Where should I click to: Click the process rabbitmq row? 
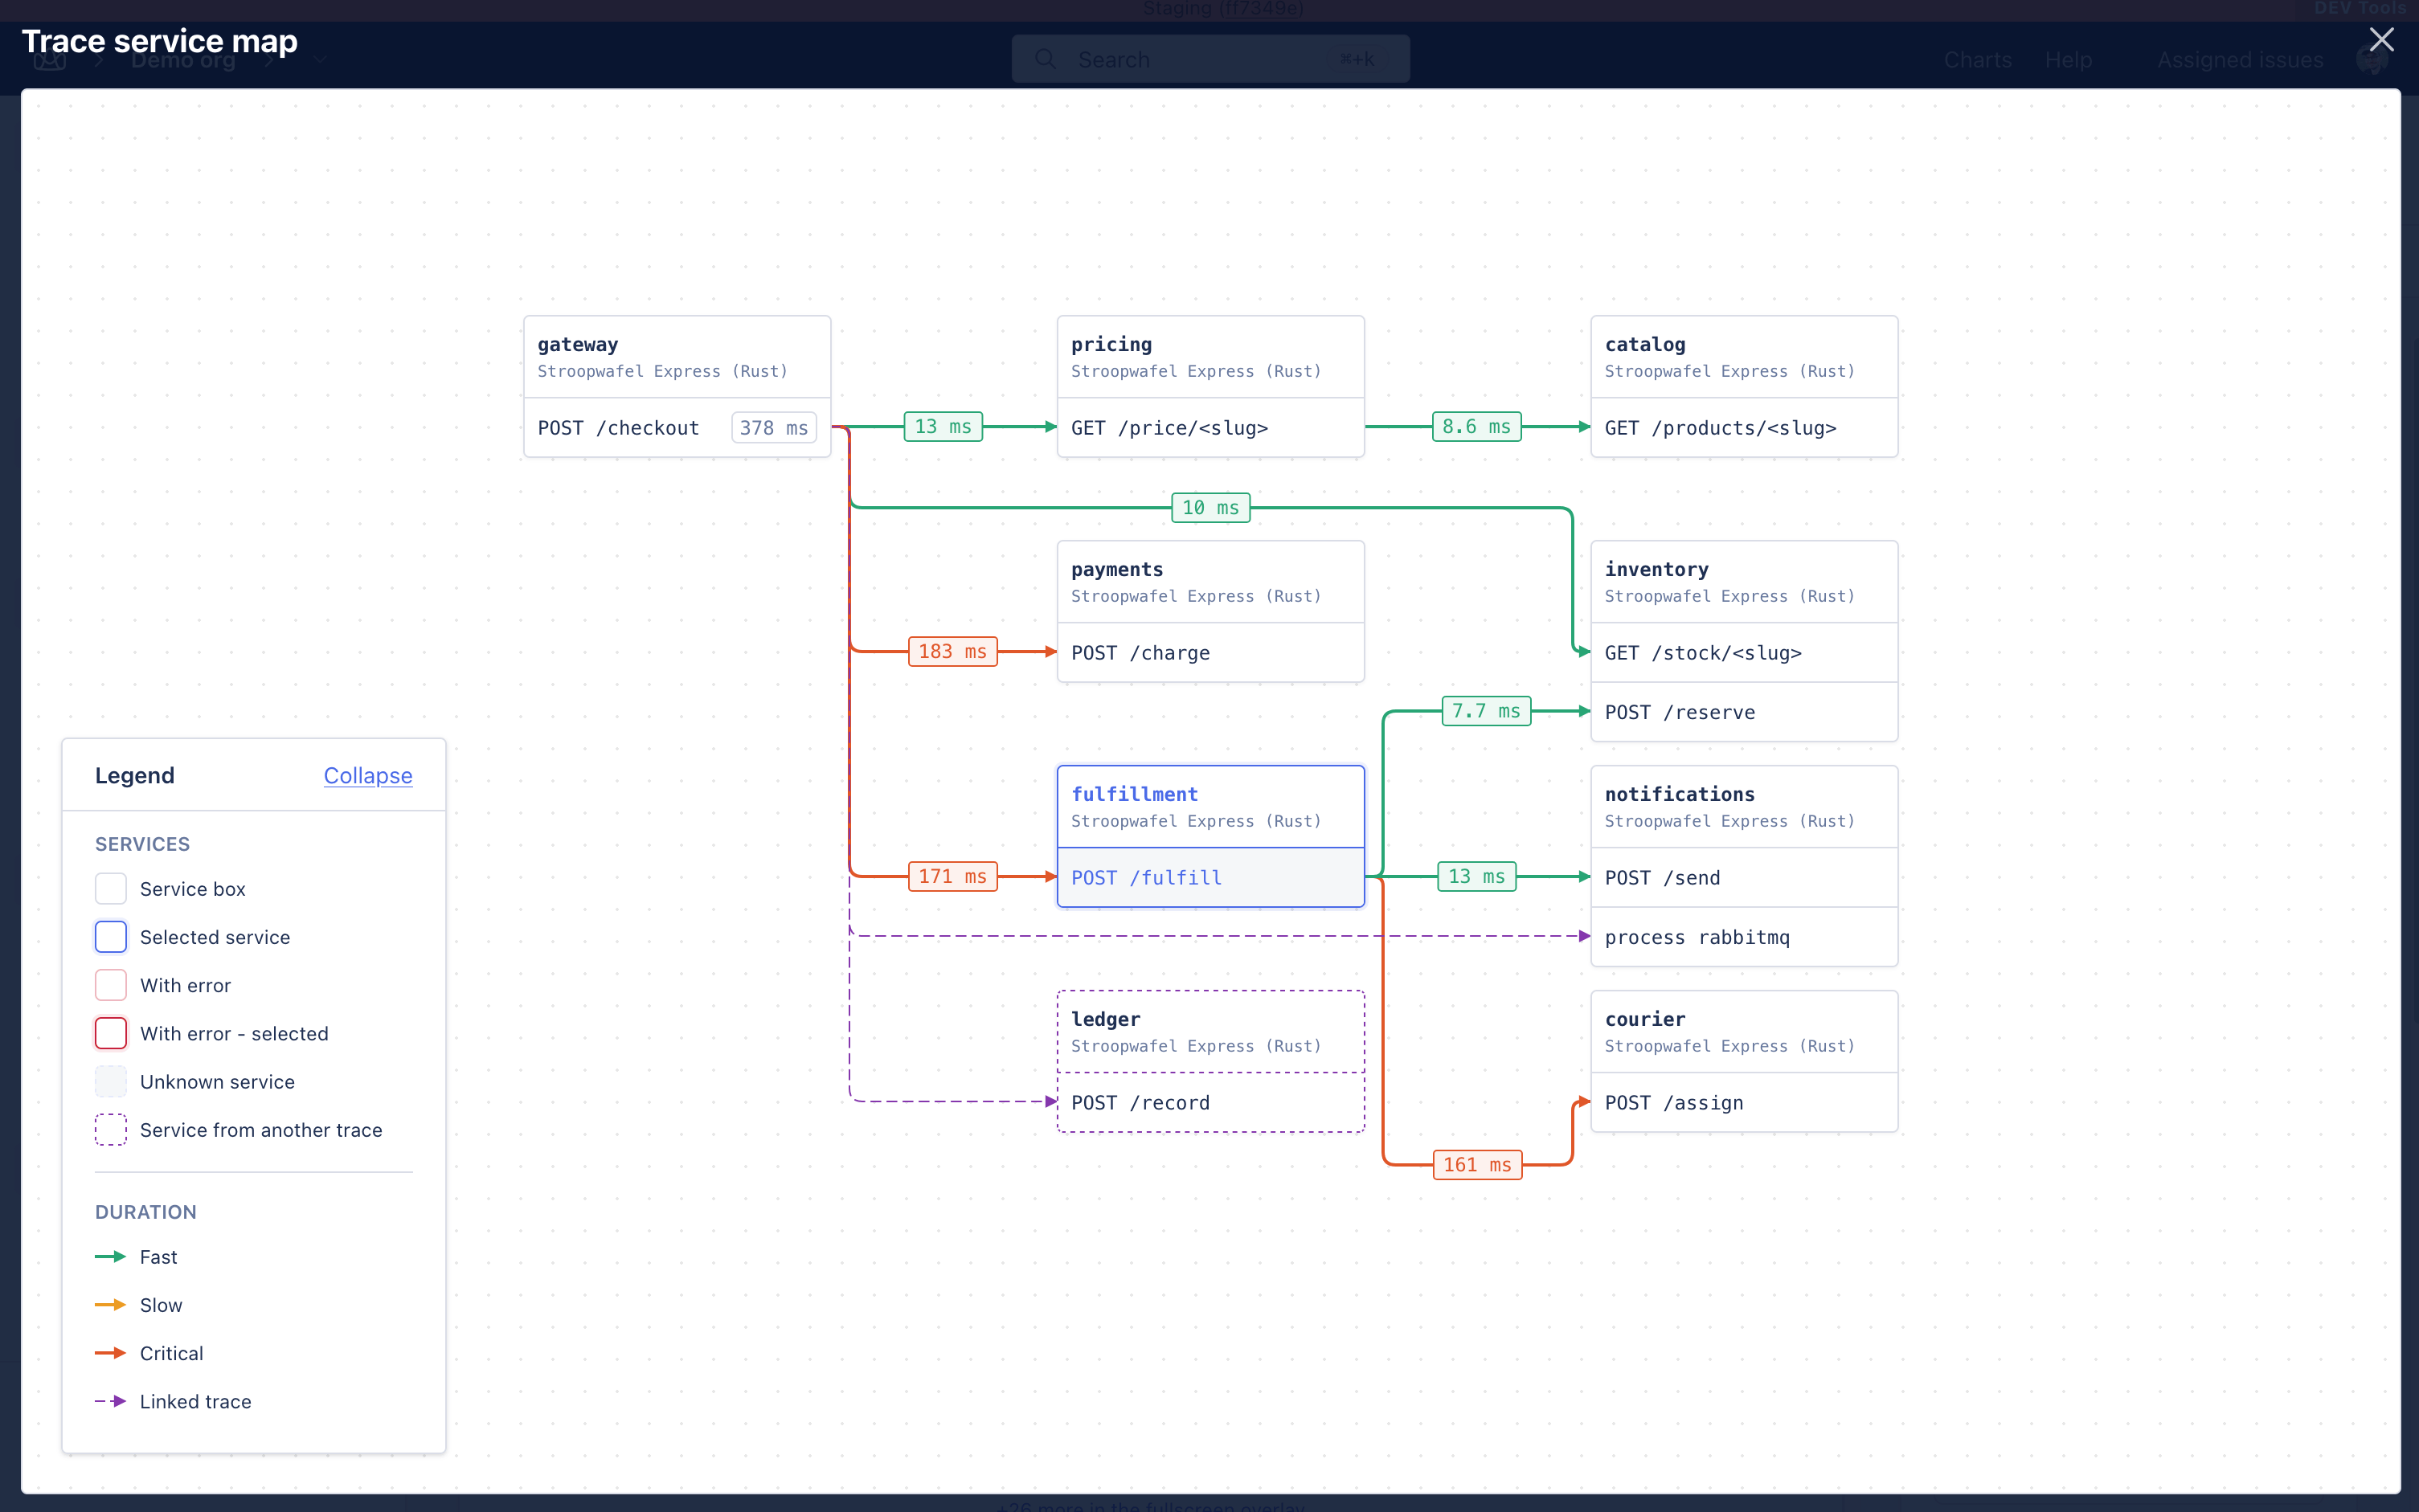[x=1744, y=937]
